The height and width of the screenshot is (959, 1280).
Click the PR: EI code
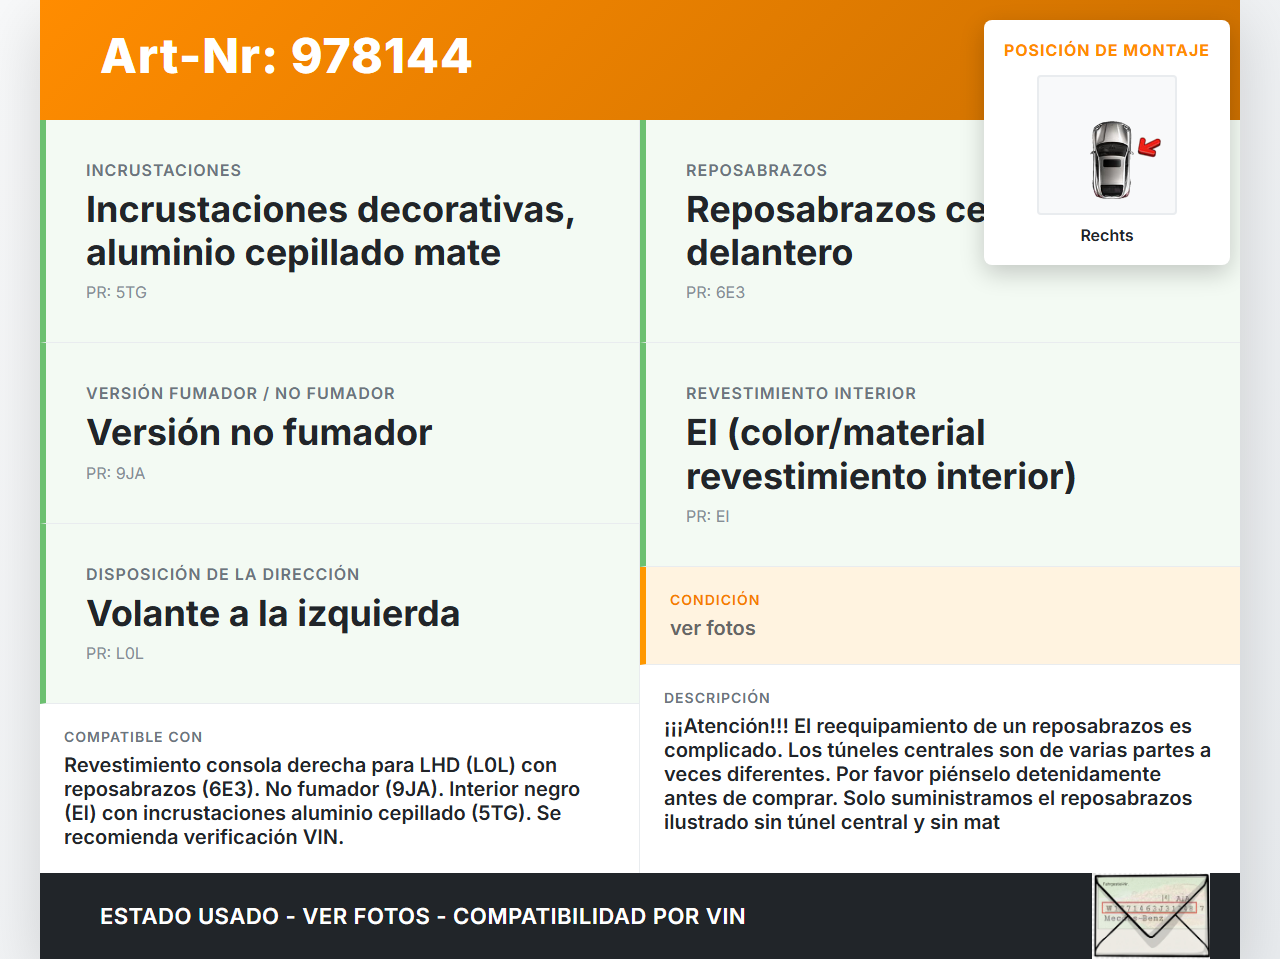tap(707, 516)
